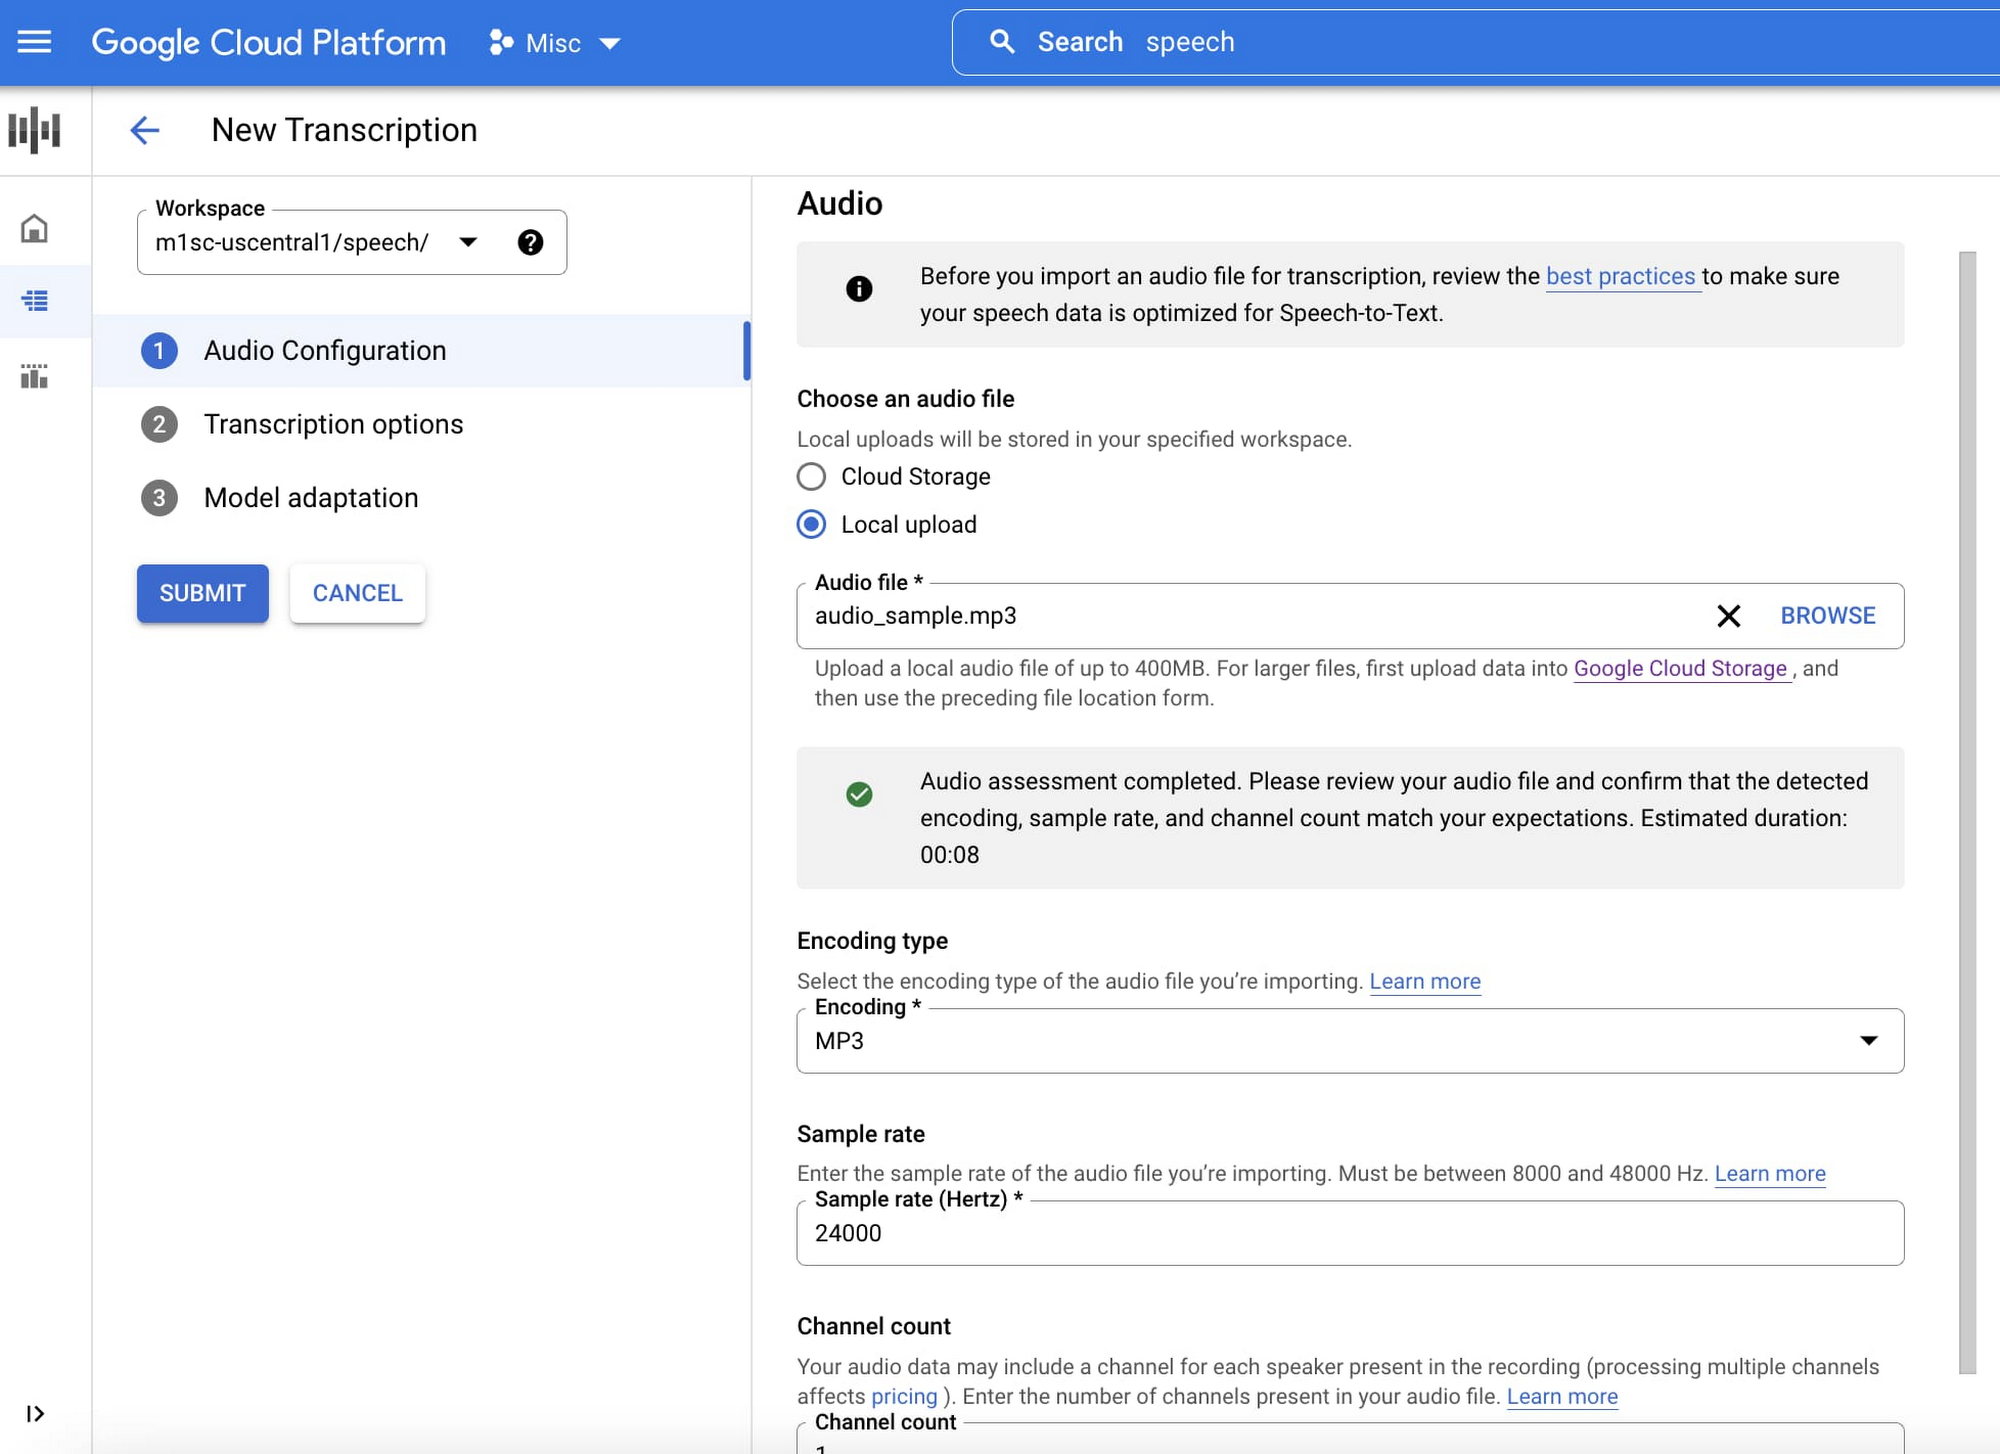This screenshot has height=1454, width=2000.
Task: Click the best practices hyperlink
Action: point(1621,277)
